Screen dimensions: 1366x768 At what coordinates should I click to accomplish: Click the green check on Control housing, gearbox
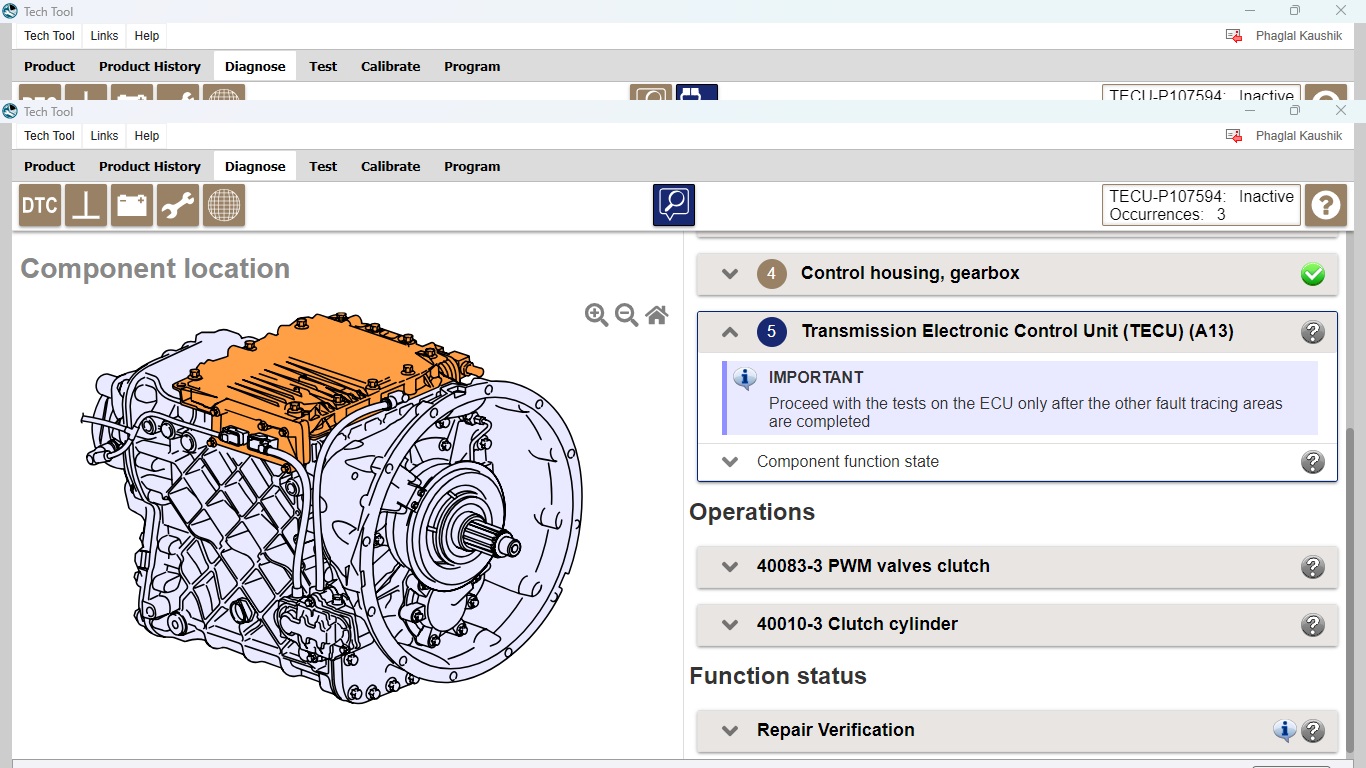tap(1313, 274)
